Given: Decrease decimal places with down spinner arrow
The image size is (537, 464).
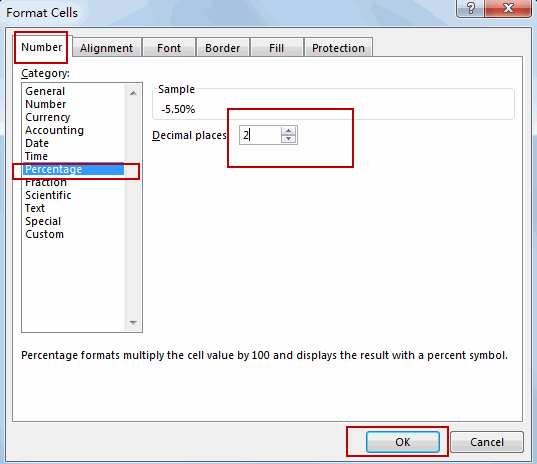Looking at the screenshot, I should pos(289,139).
